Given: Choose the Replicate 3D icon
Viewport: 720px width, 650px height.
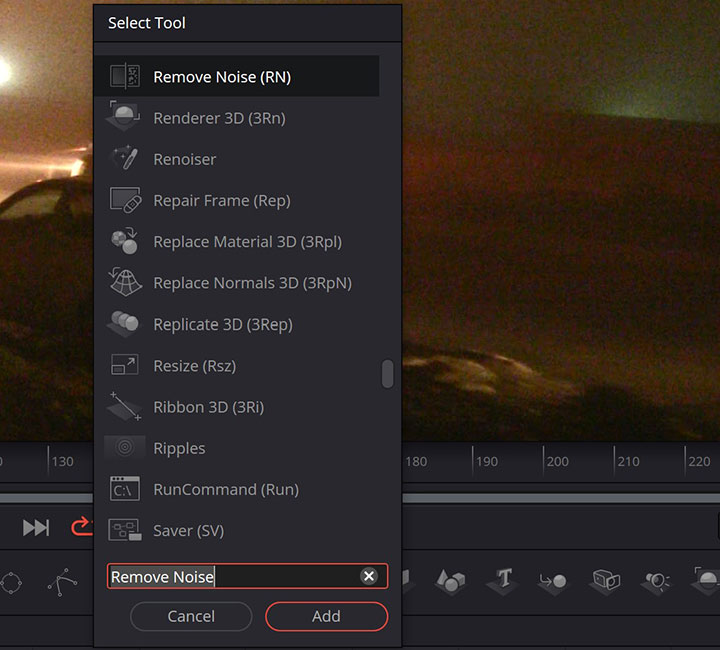Looking at the screenshot, I should click(x=124, y=322).
